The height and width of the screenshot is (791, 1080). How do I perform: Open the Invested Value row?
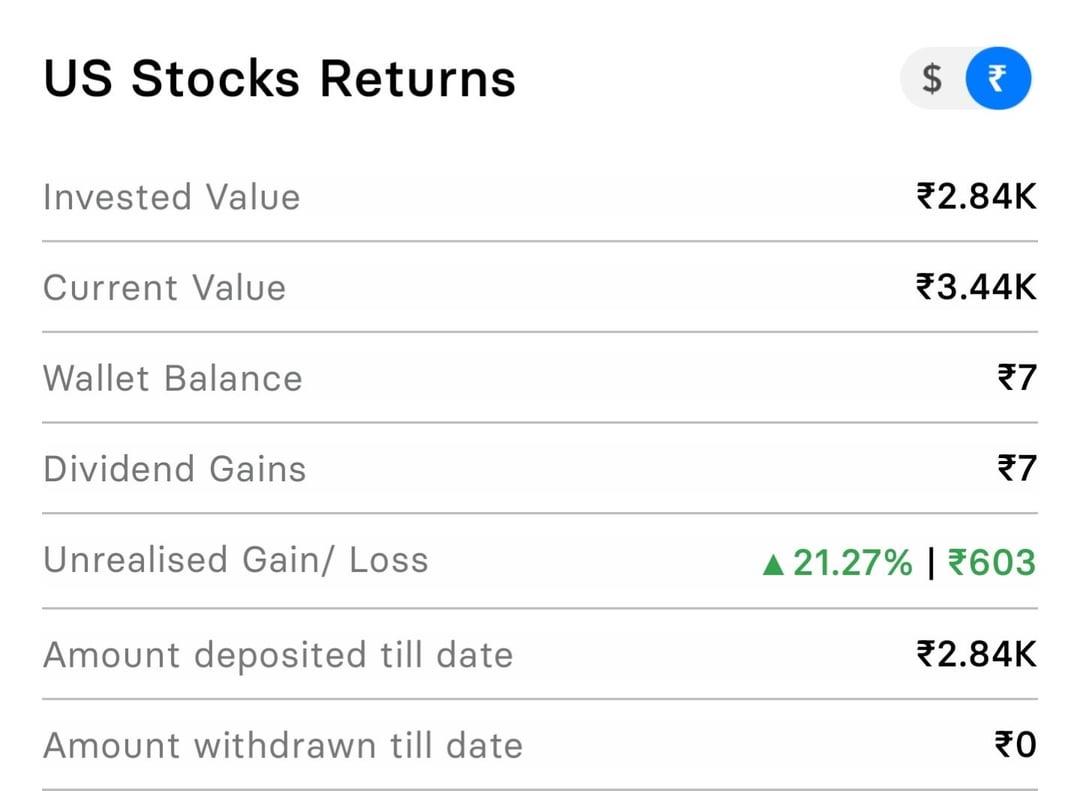[540, 197]
